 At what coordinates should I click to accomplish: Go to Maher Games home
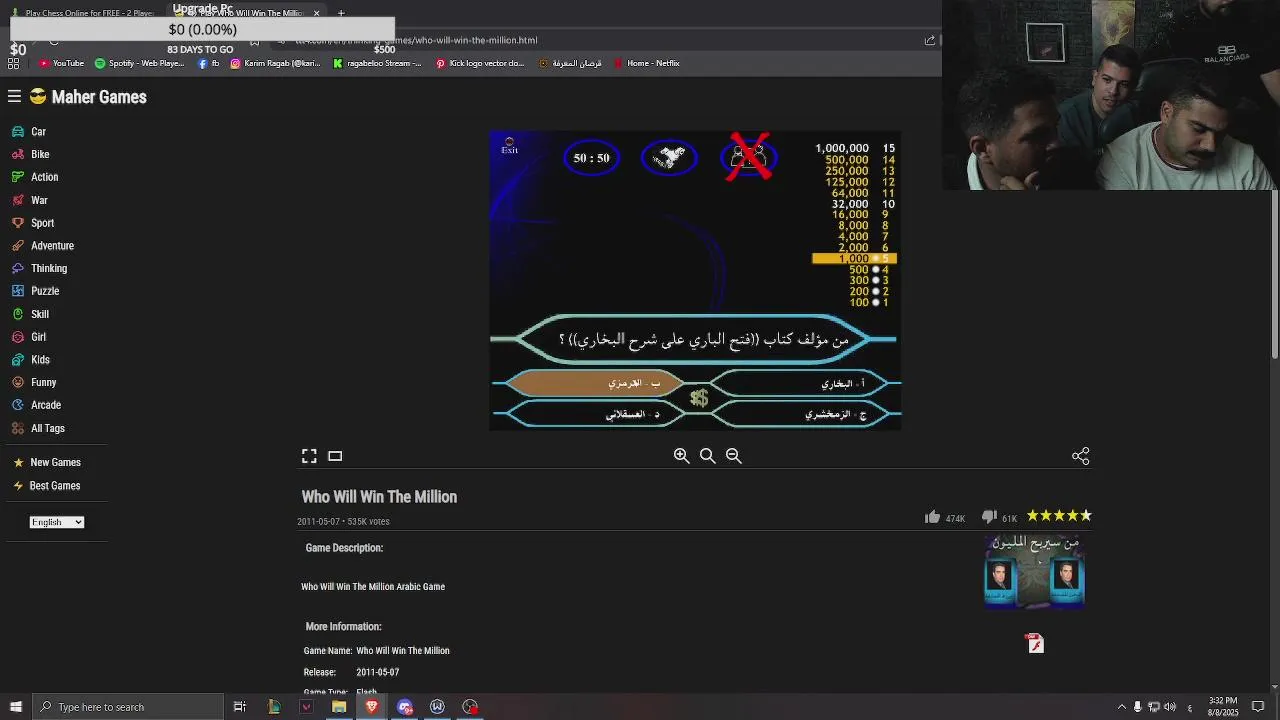88,97
